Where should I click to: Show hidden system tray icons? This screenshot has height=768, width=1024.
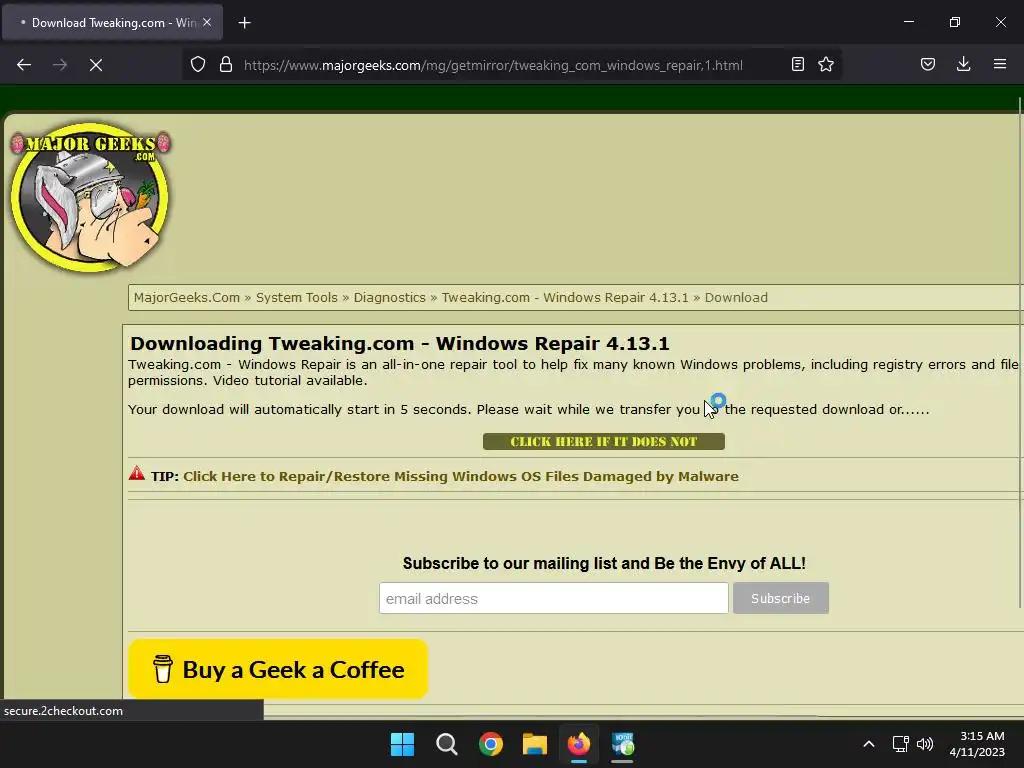tap(869, 744)
